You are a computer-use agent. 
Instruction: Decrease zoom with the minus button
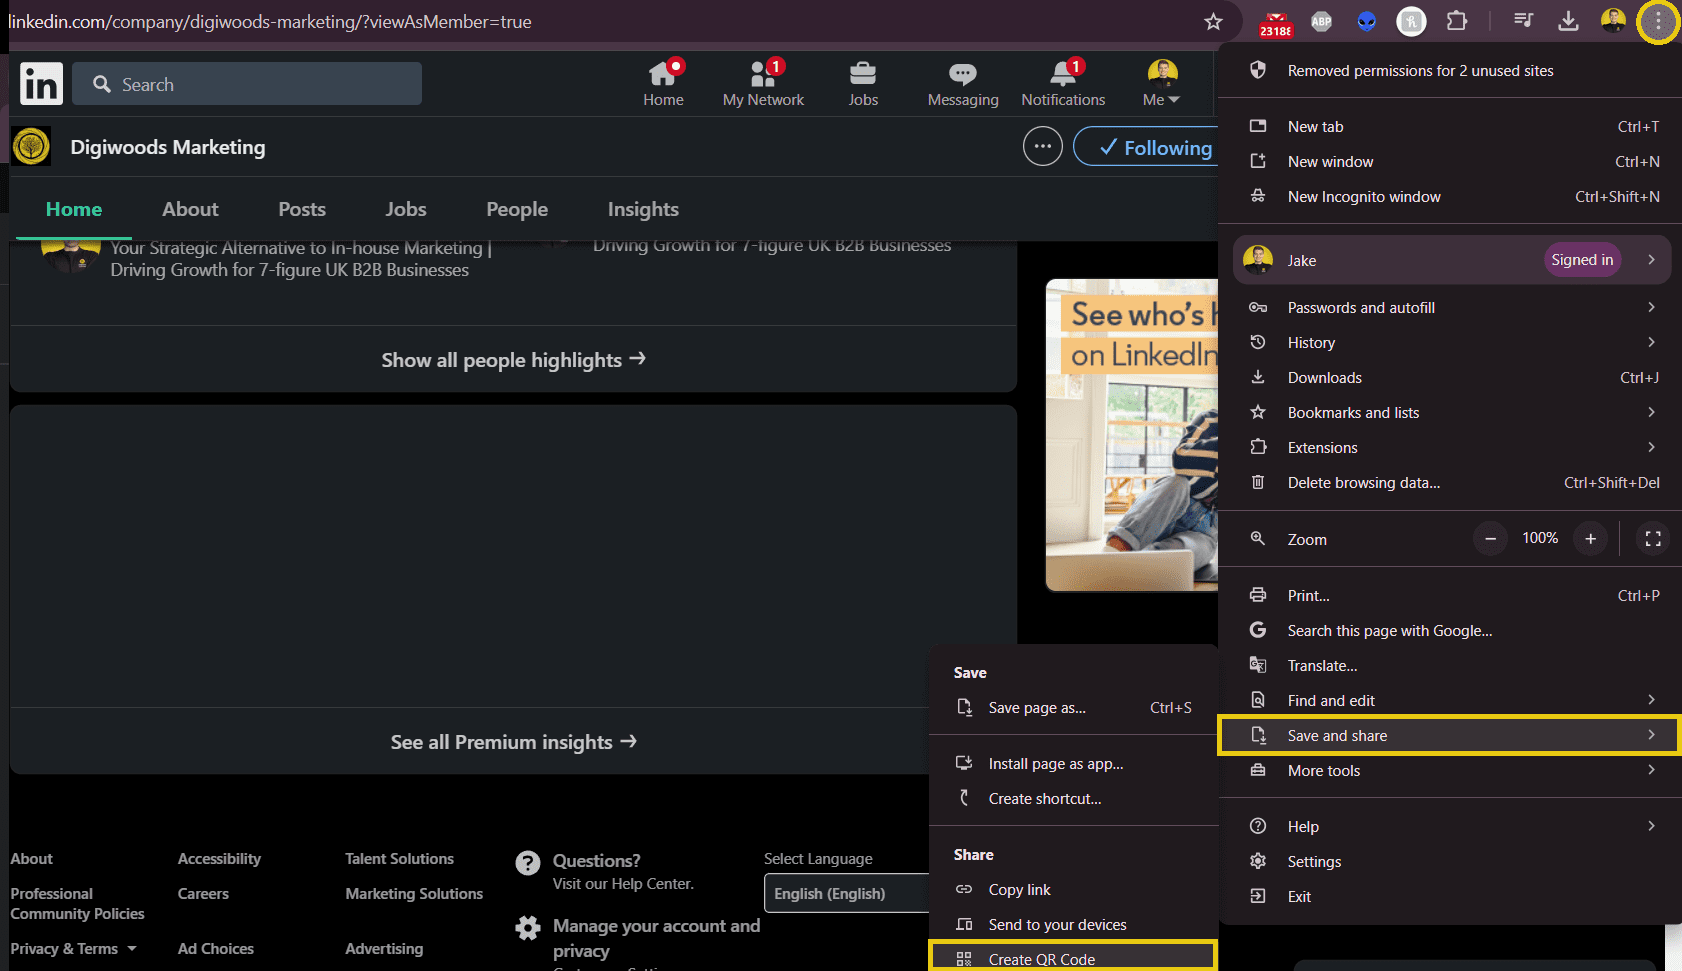(1490, 539)
